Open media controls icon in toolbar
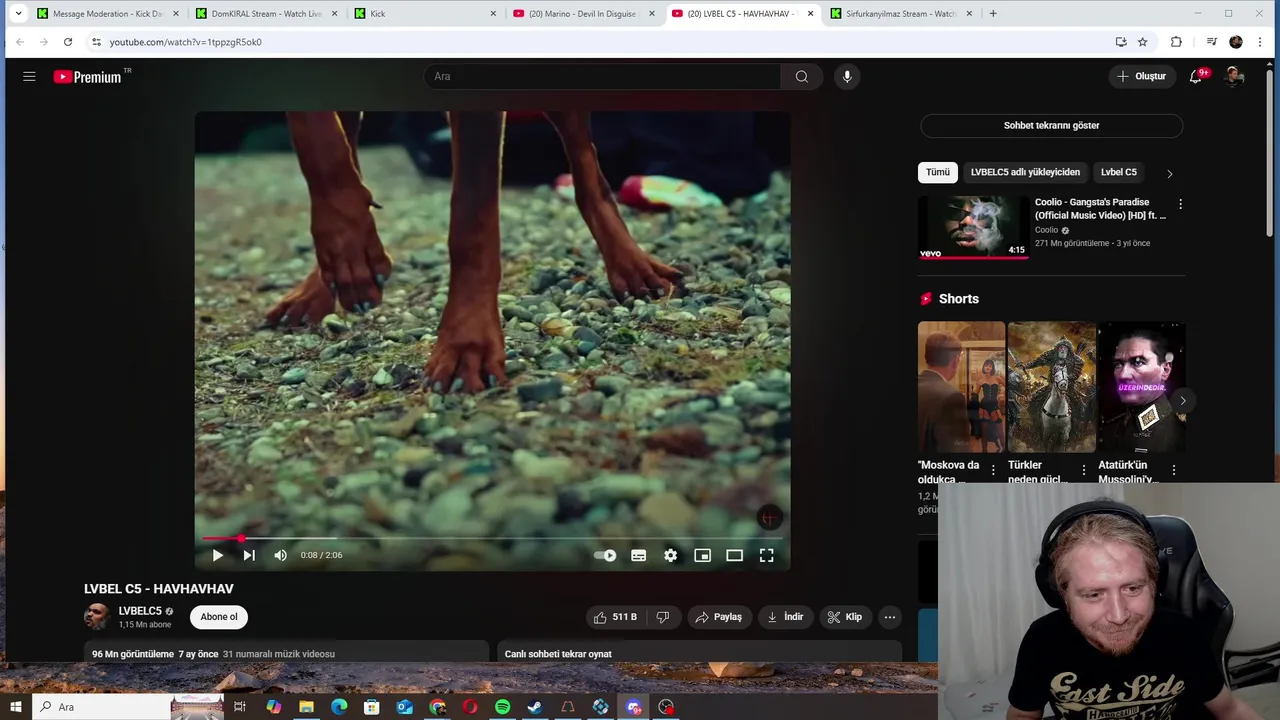 [1212, 42]
